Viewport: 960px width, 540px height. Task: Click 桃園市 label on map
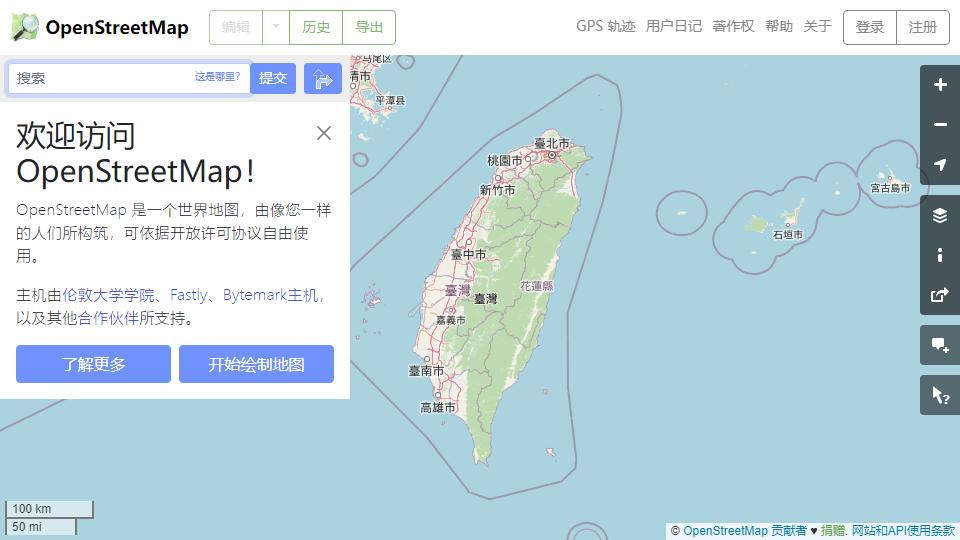point(504,160)
